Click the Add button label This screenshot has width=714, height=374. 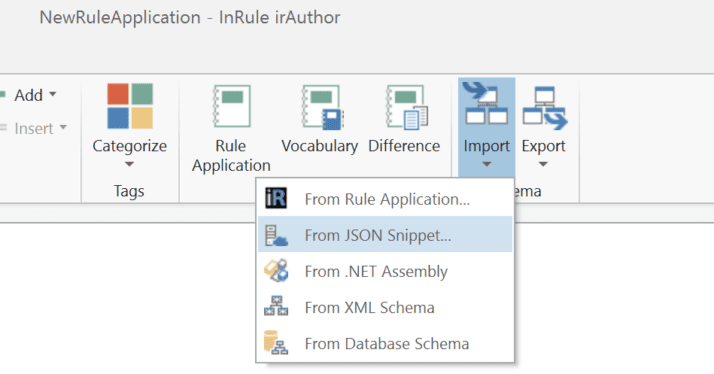coord(28,95)
